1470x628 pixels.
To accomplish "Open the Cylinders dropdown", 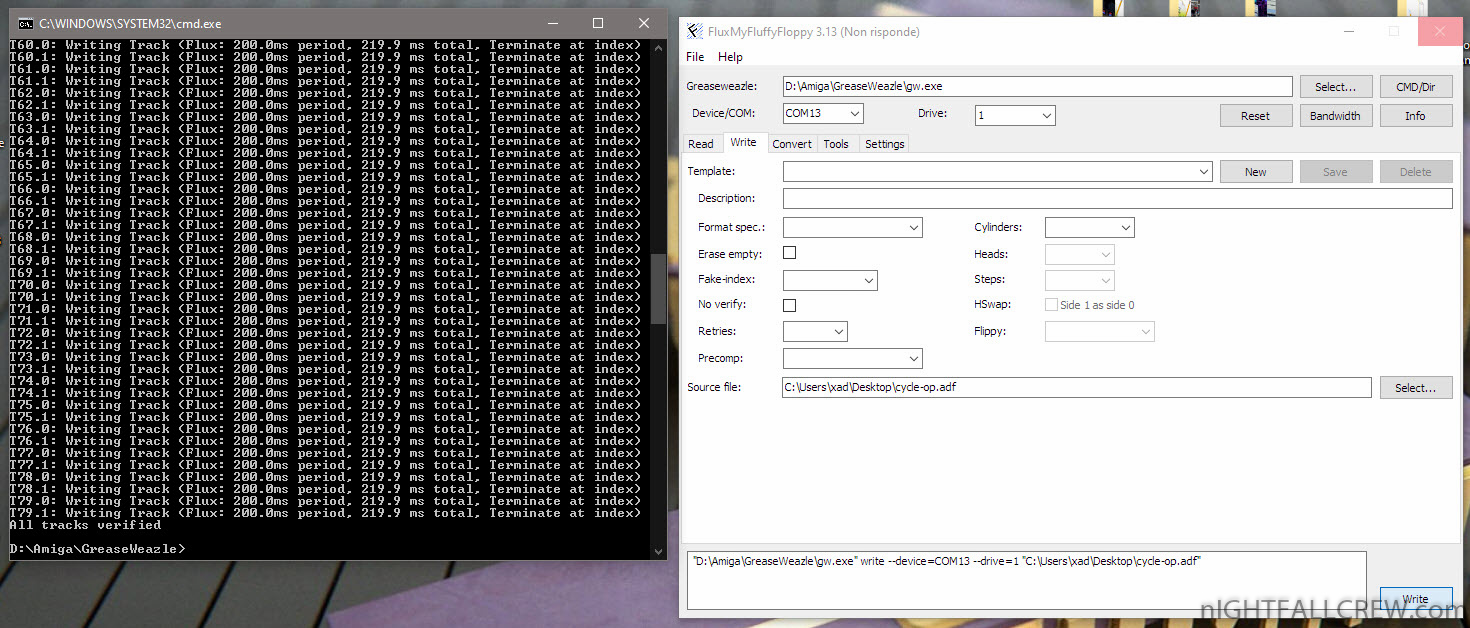I will pos(1089,228).
